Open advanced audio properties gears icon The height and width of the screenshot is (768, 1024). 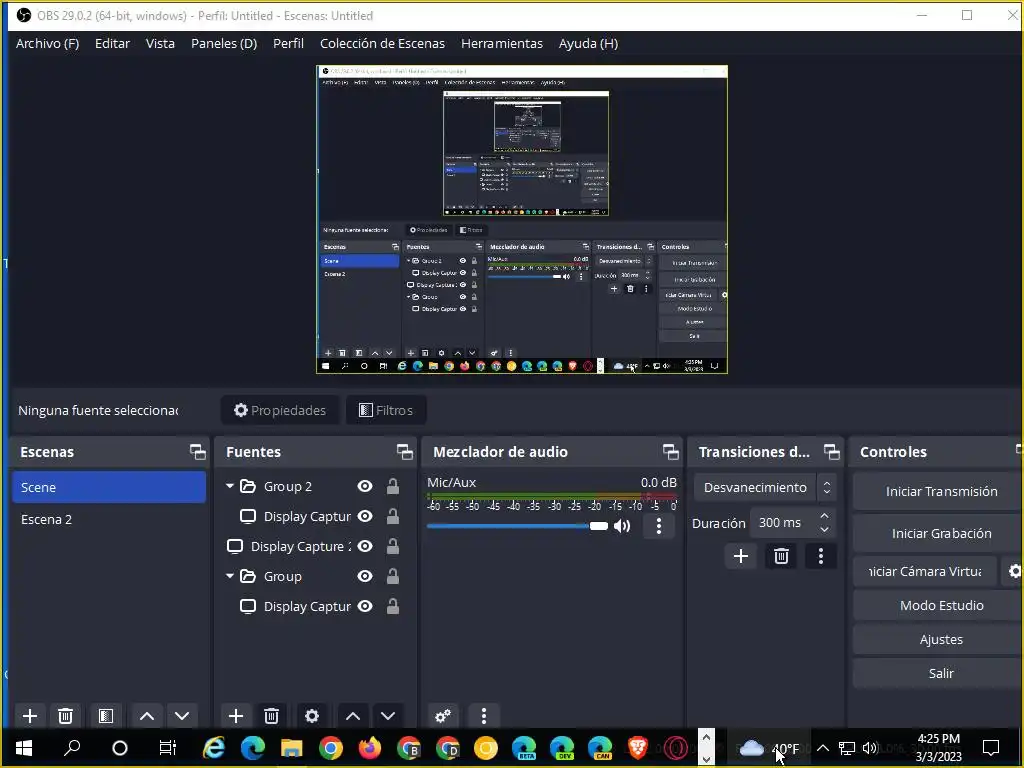443,716
